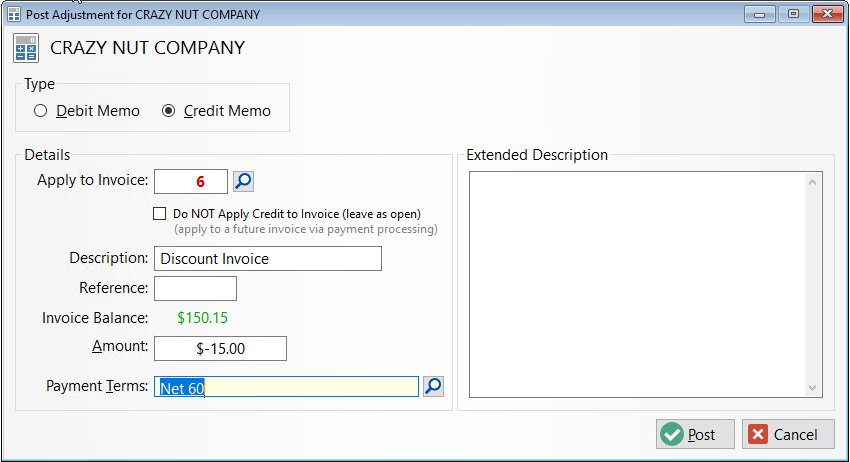This screenshot has height=462, width=850.
Task: Click the Apply to Invoice number field
Action: (191, 181)
